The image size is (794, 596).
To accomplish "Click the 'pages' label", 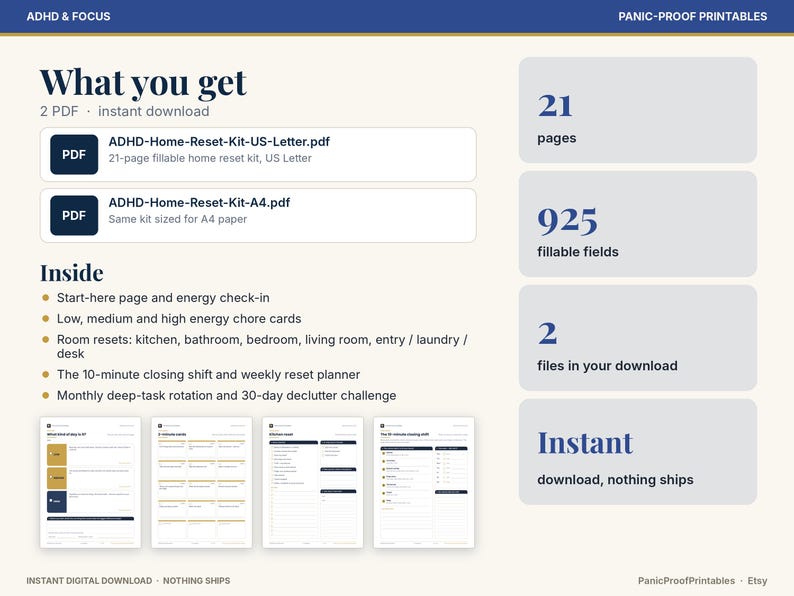I will 557,138.
